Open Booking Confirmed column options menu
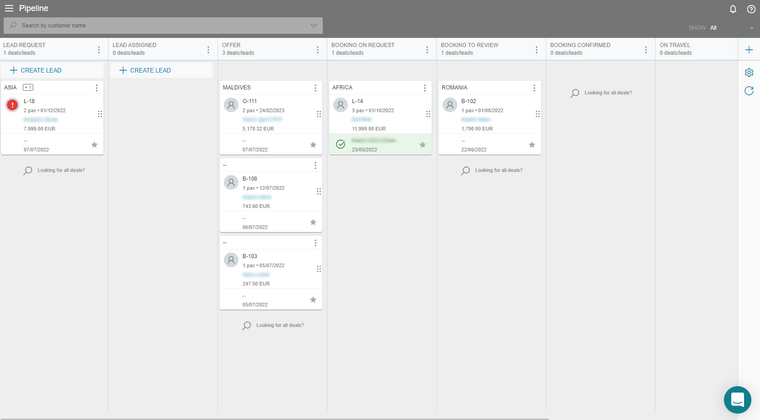 click(x=646, y=49)
